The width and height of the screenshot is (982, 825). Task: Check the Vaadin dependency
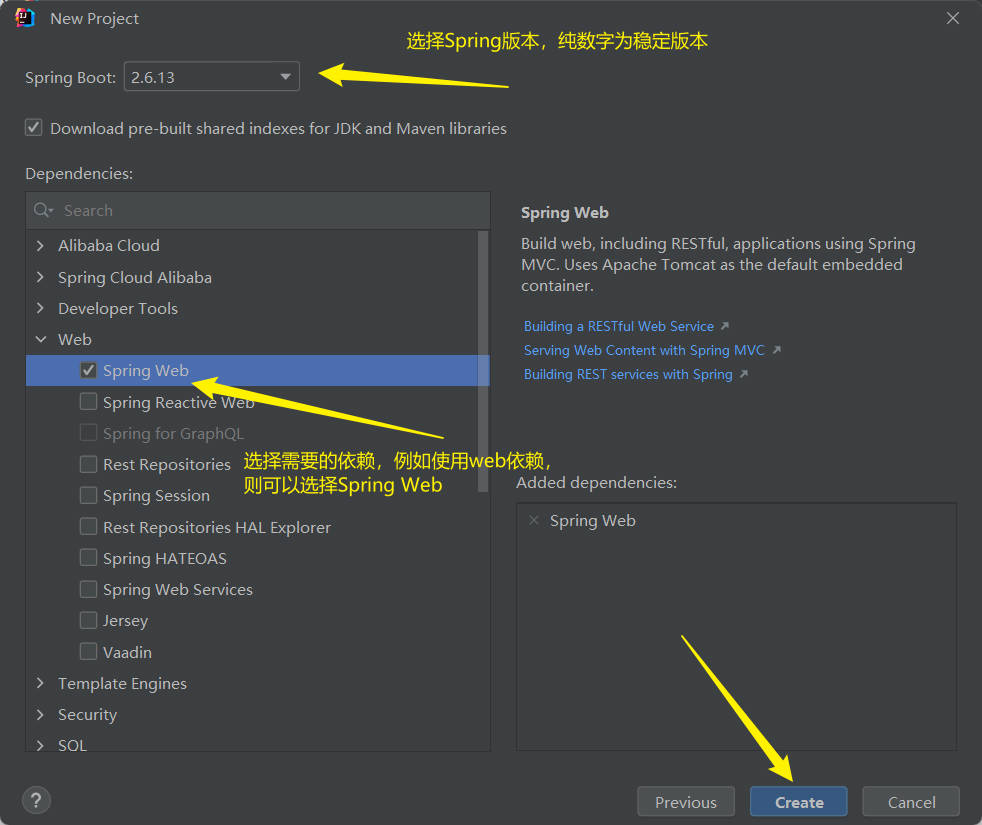pos(88,651)
